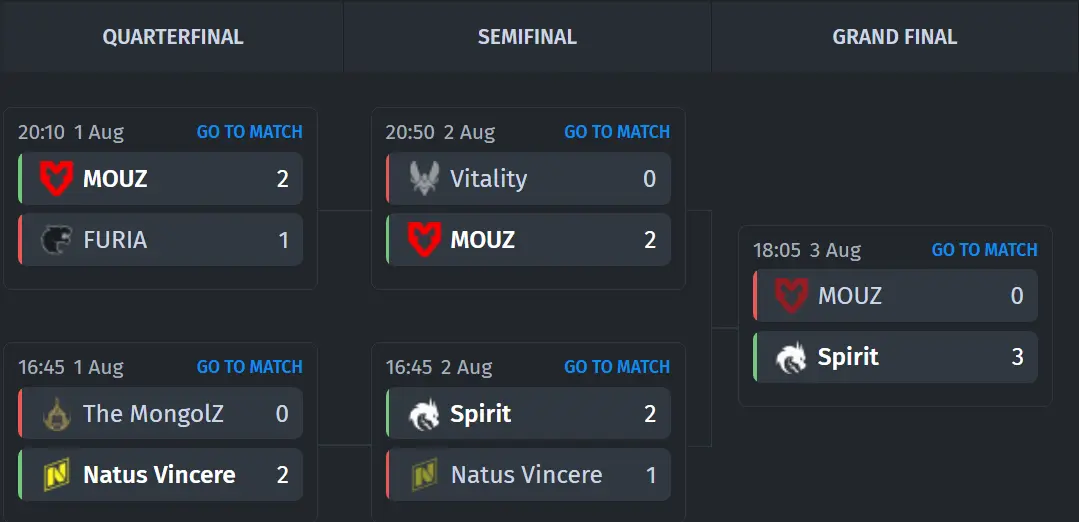Click the Natus Vincere logo in the semifinal

click(x=424, y=475)
